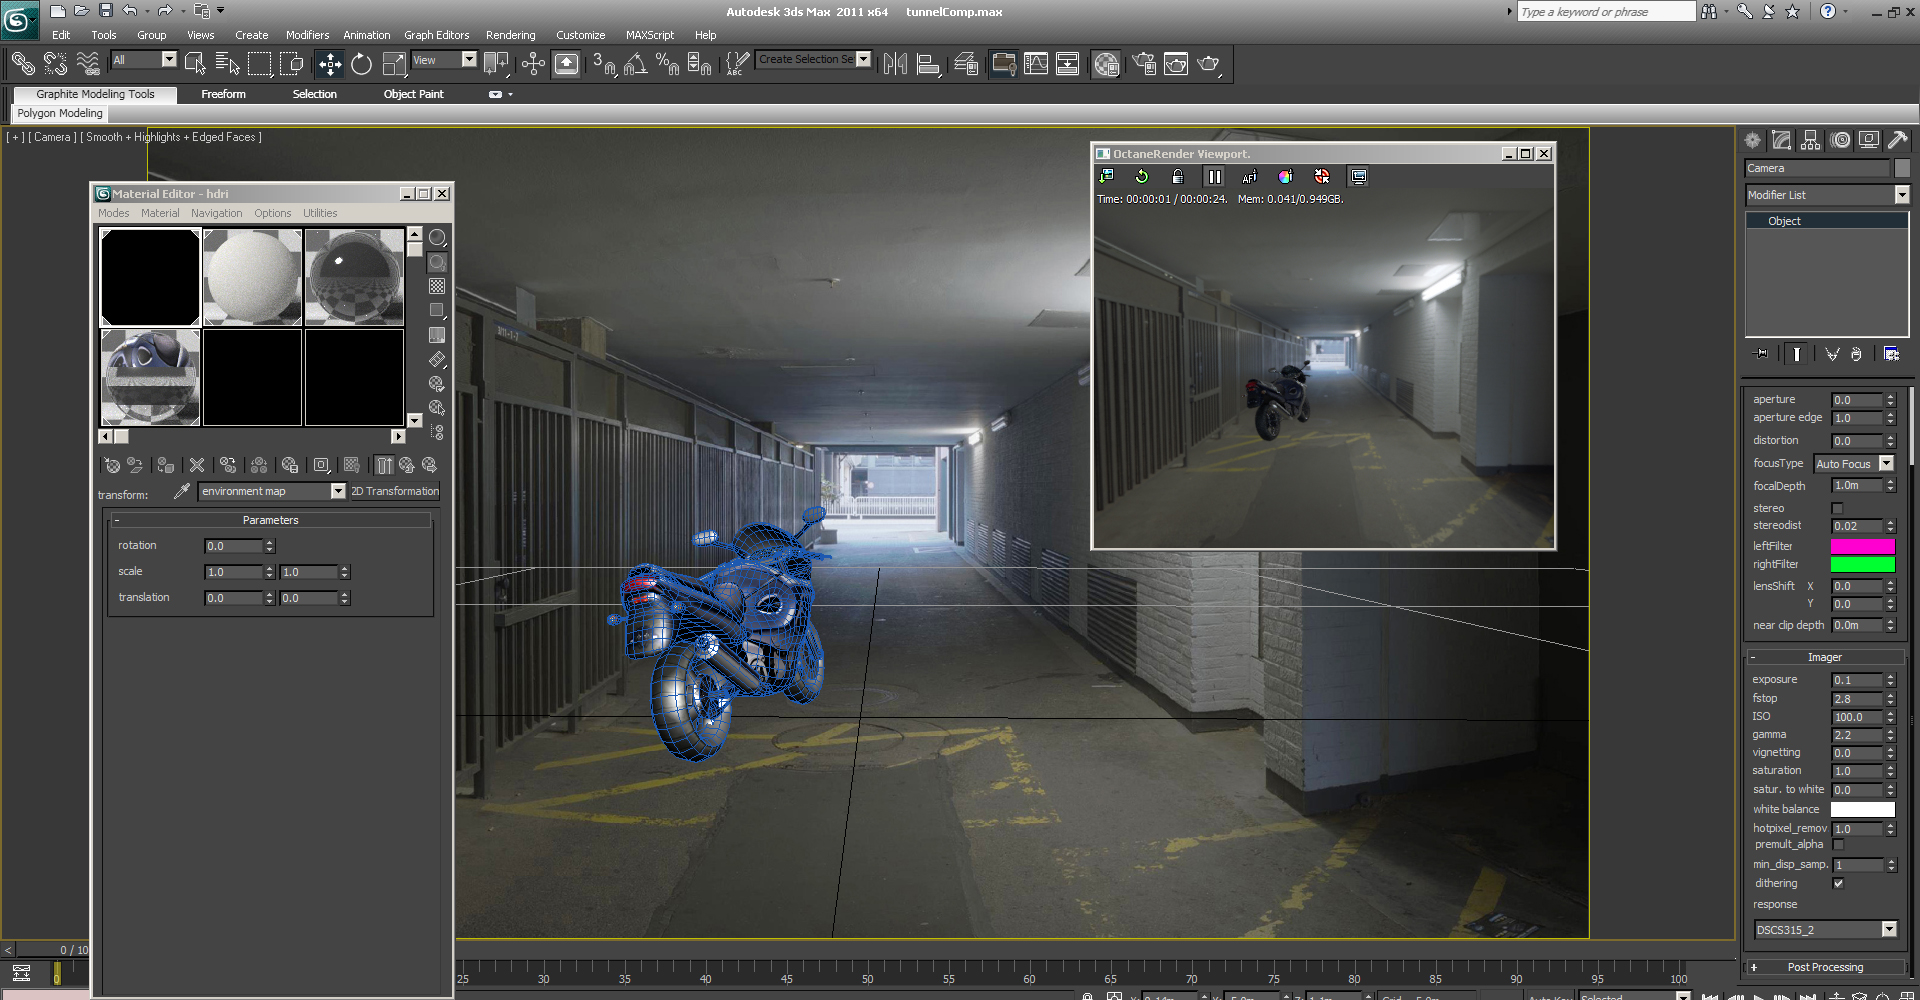Viewport: 1920px width, 1000px height.
Task: Click the Camera viewport label
Action: 52,137
